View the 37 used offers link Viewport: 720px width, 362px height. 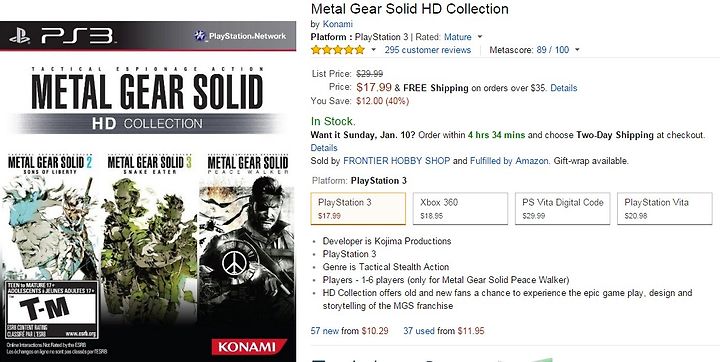tap(419, 331)
